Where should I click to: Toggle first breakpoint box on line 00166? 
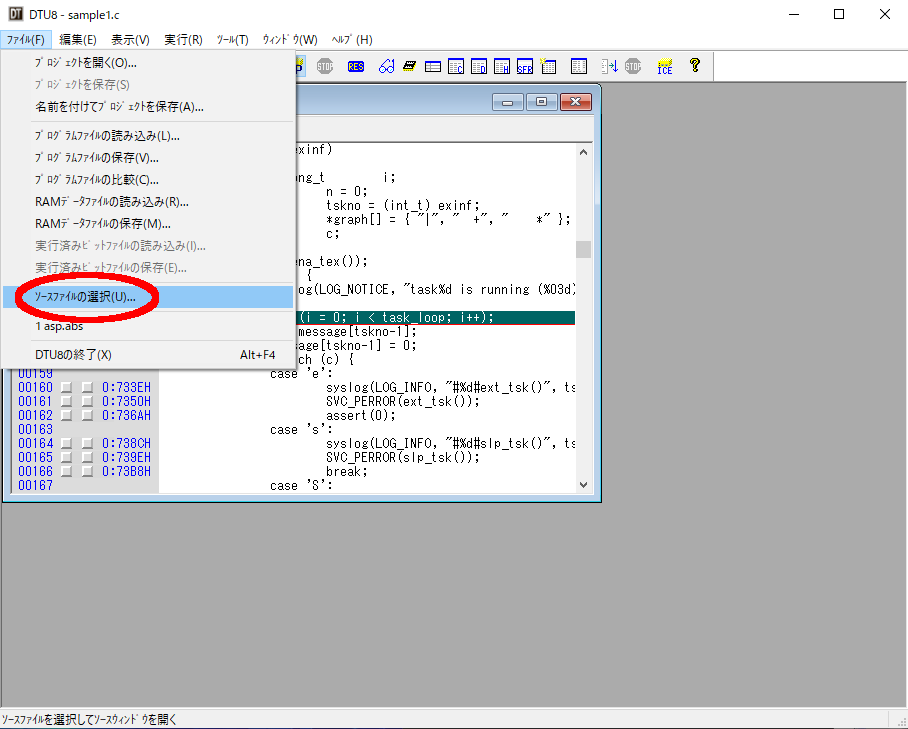(x=67, y=471)
